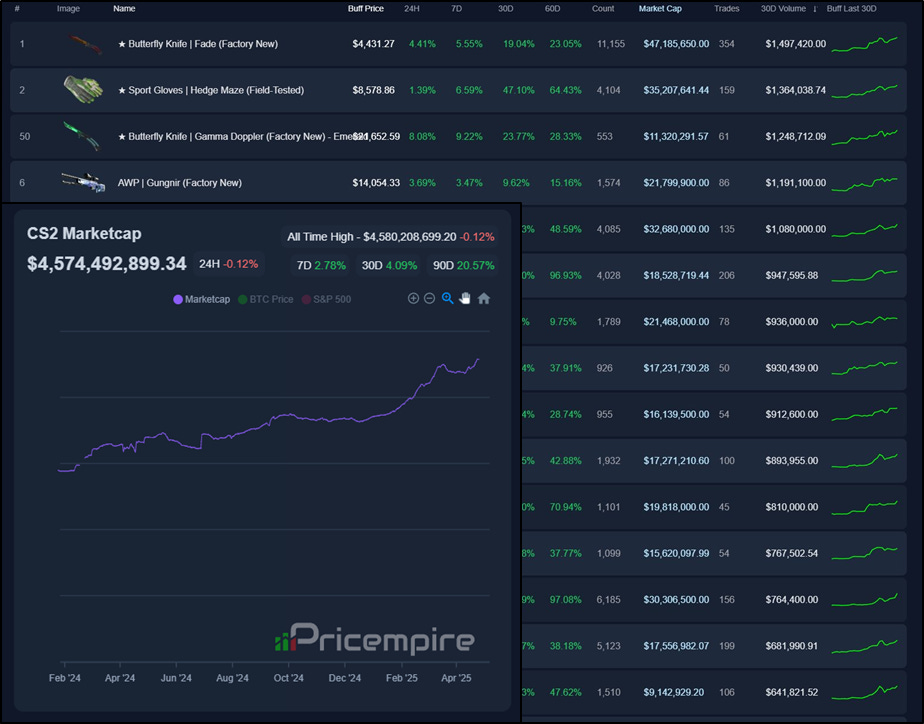The height and width of the screenshot is (724, 924).
Task: Open the AWP Gungnir thumbnail image
Action: tap(83, 181)
